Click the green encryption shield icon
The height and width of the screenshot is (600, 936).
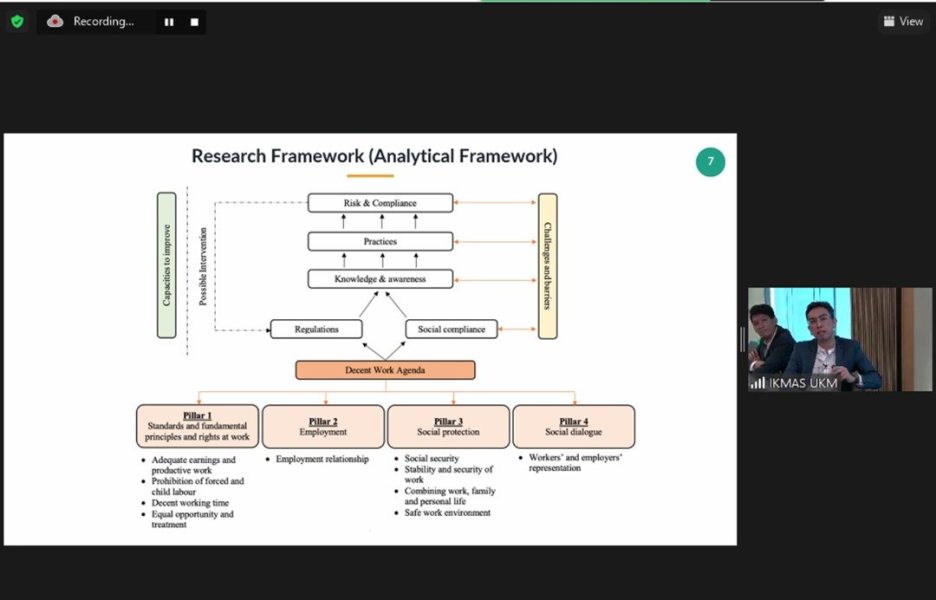(x=17, y=21)
